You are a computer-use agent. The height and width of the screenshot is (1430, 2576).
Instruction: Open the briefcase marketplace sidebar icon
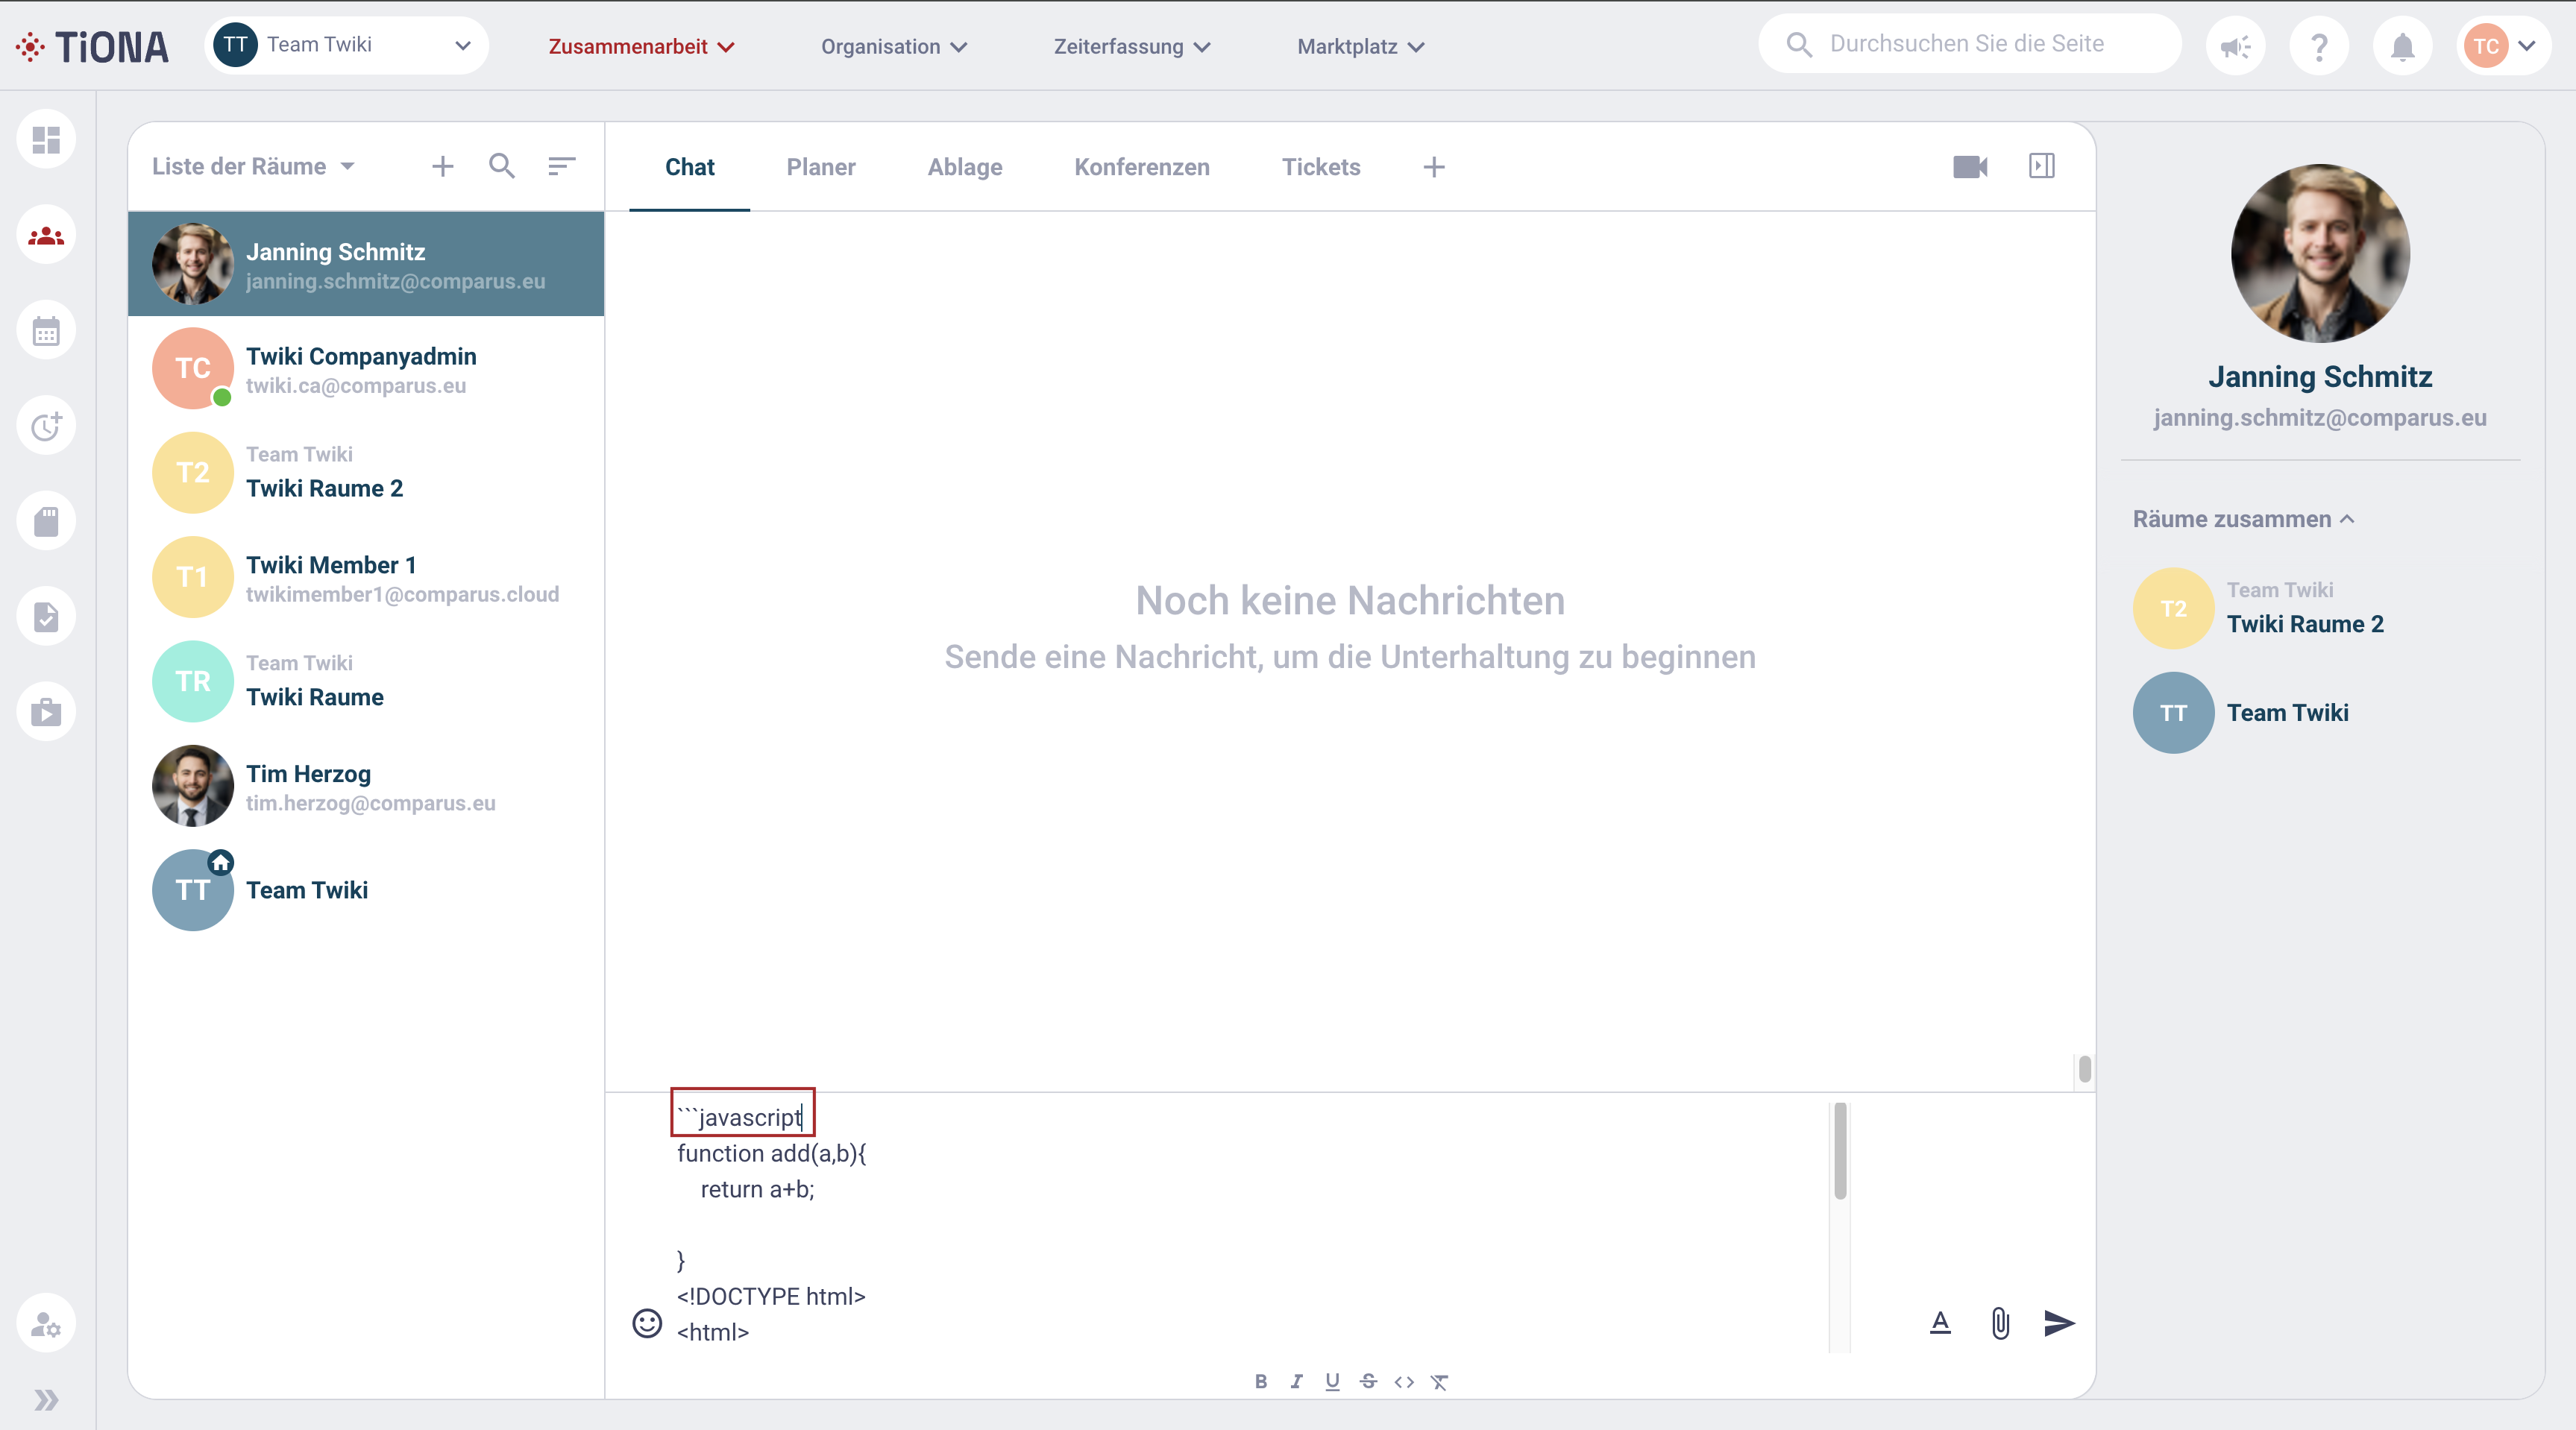coord(46,713)
